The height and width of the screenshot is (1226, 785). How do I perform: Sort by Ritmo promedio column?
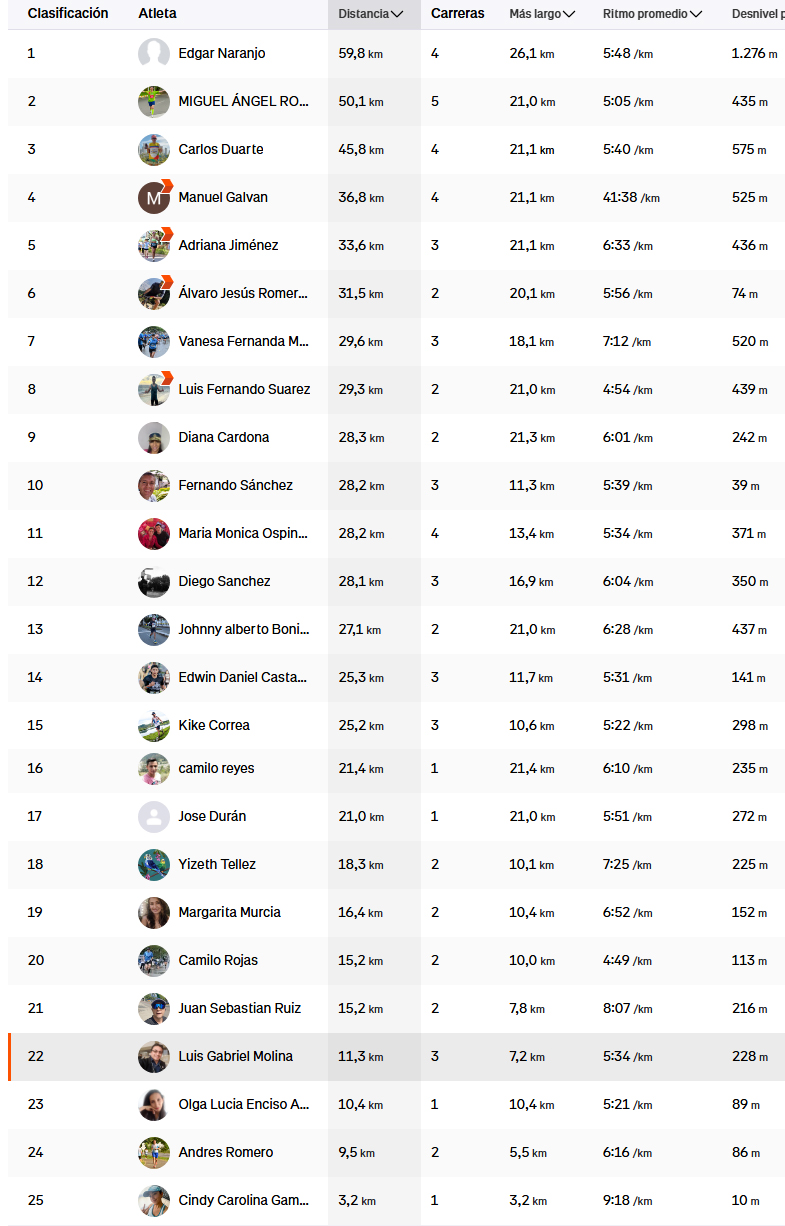coord(652,14)
